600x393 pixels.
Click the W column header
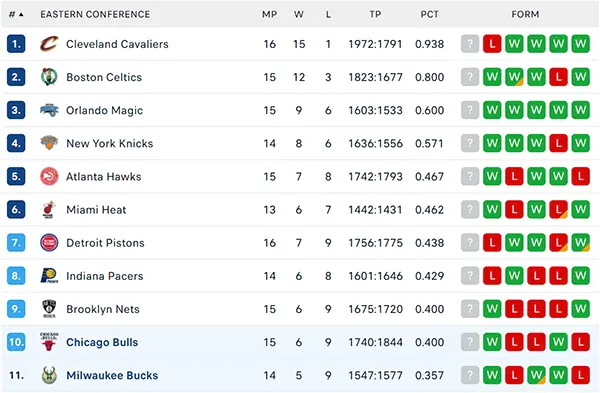299,15
